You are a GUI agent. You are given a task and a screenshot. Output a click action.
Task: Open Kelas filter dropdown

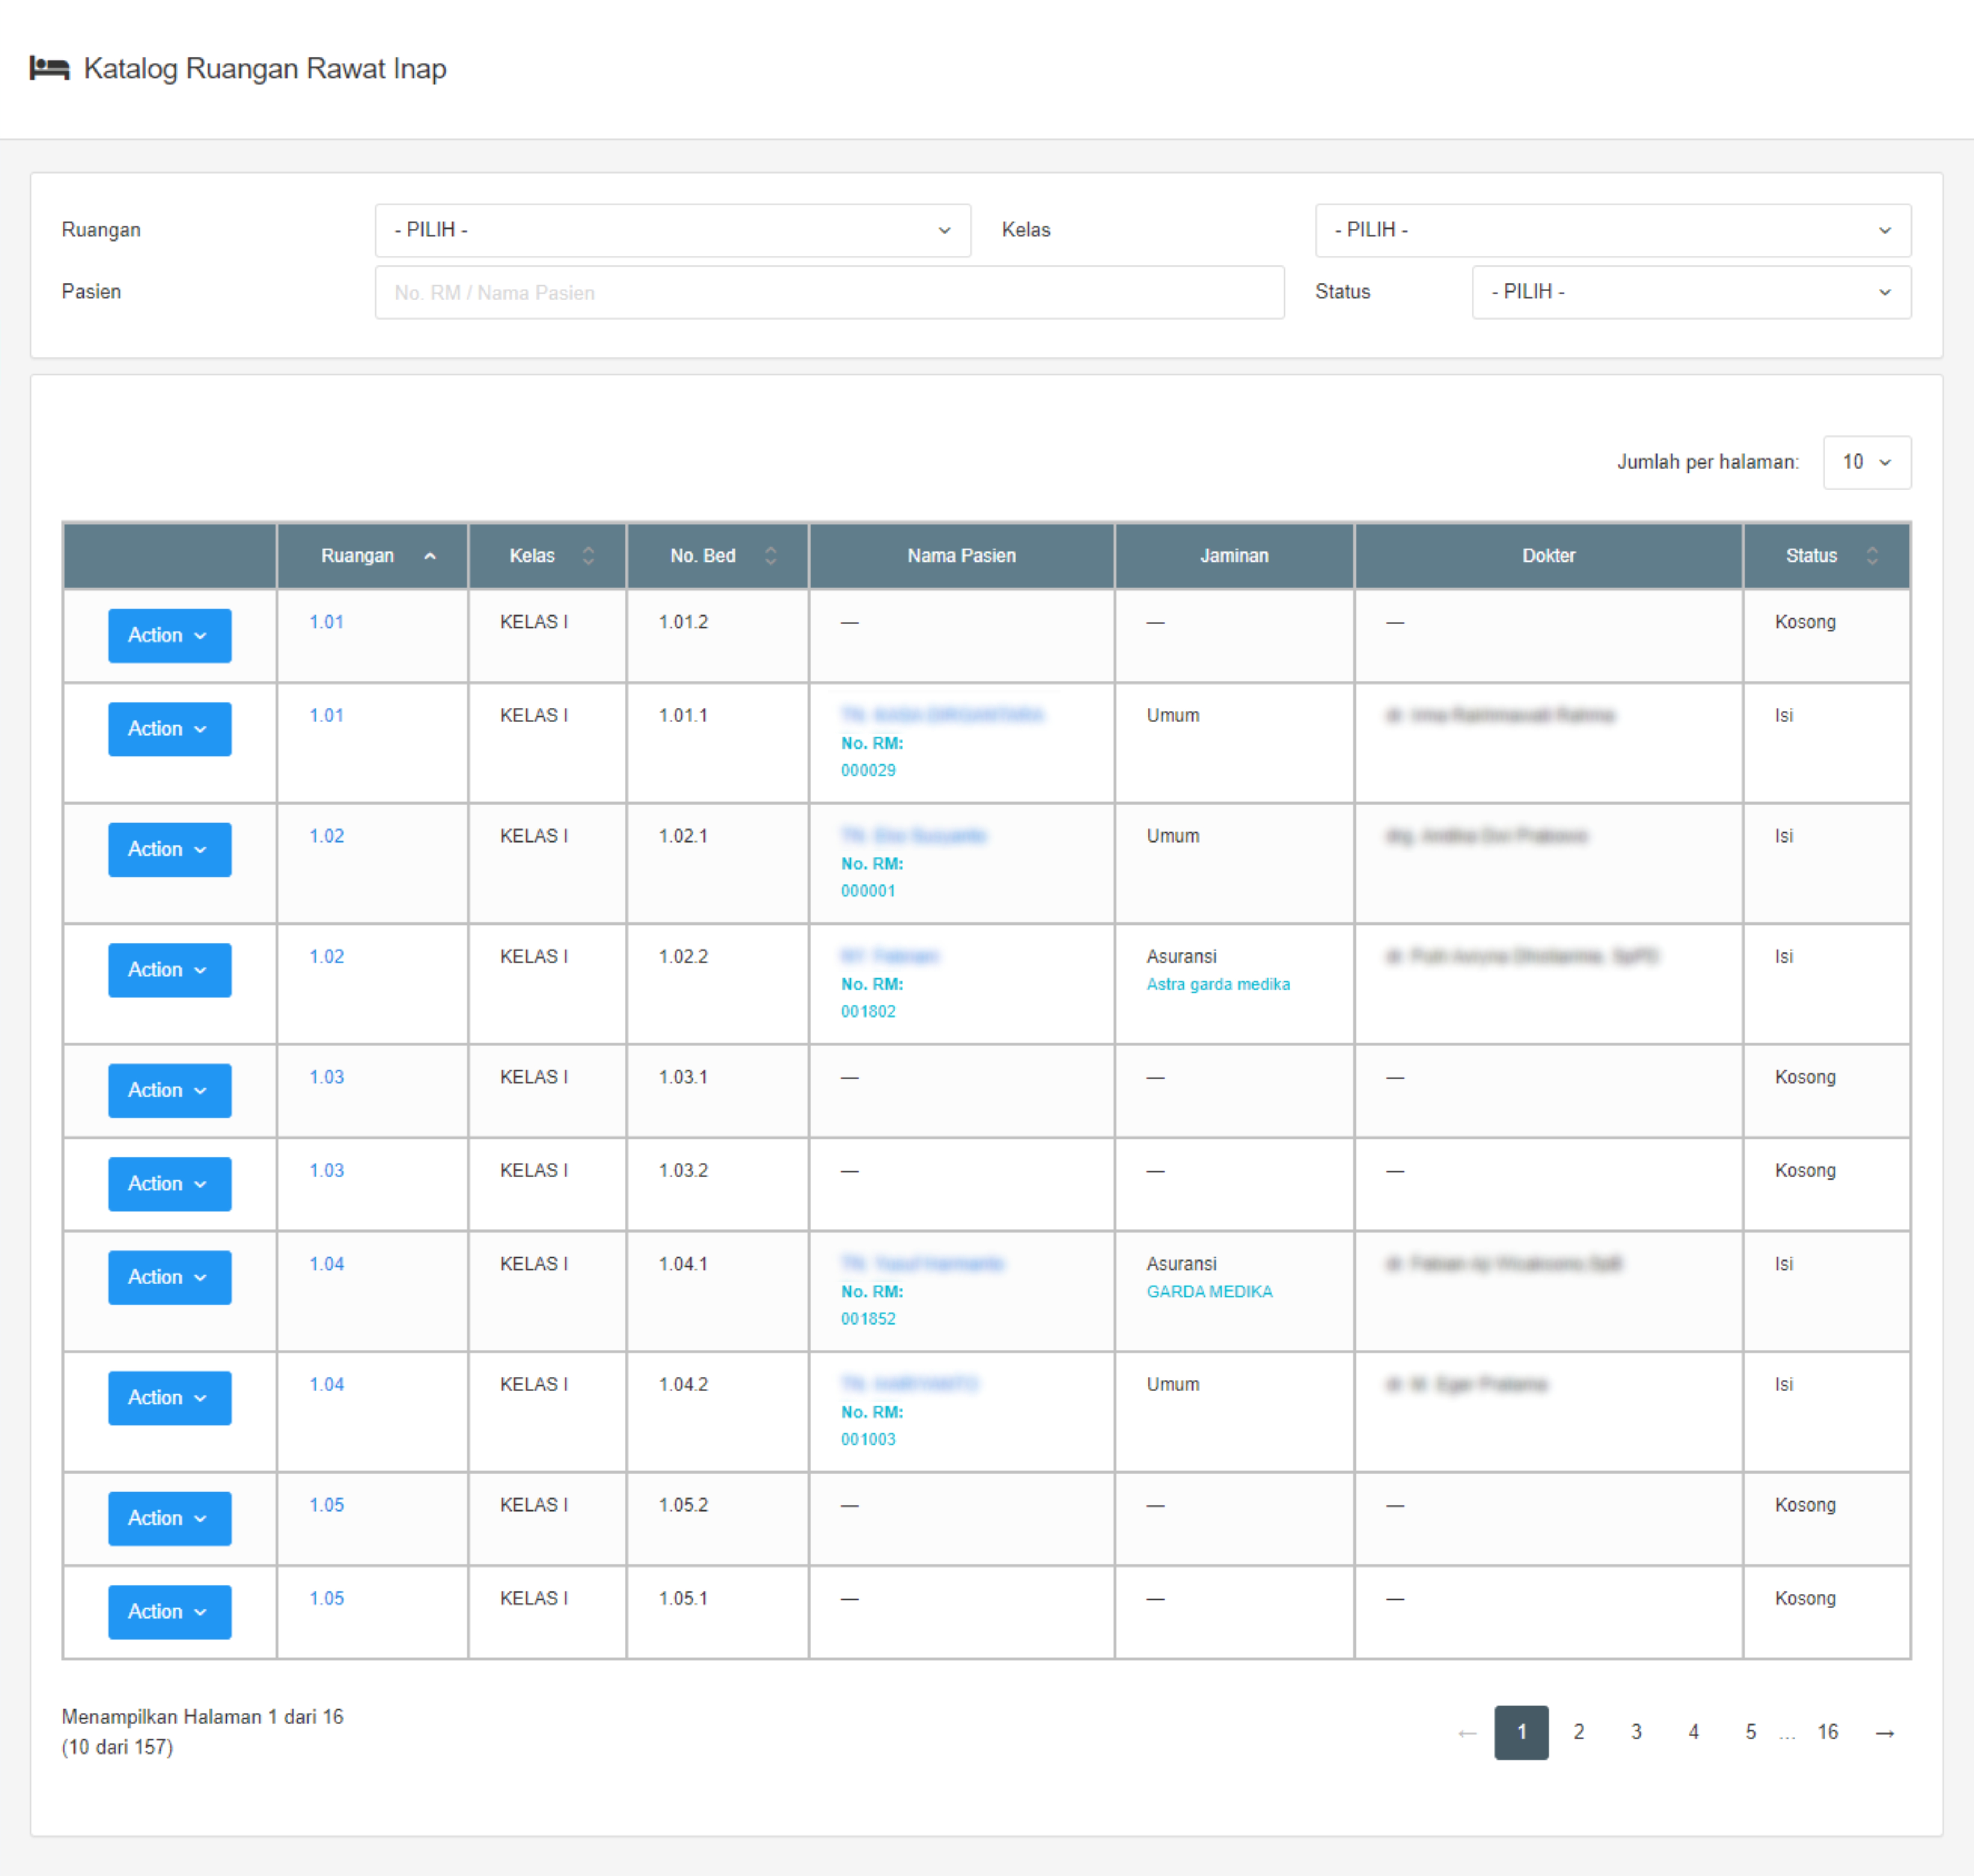click(1612, 230)
